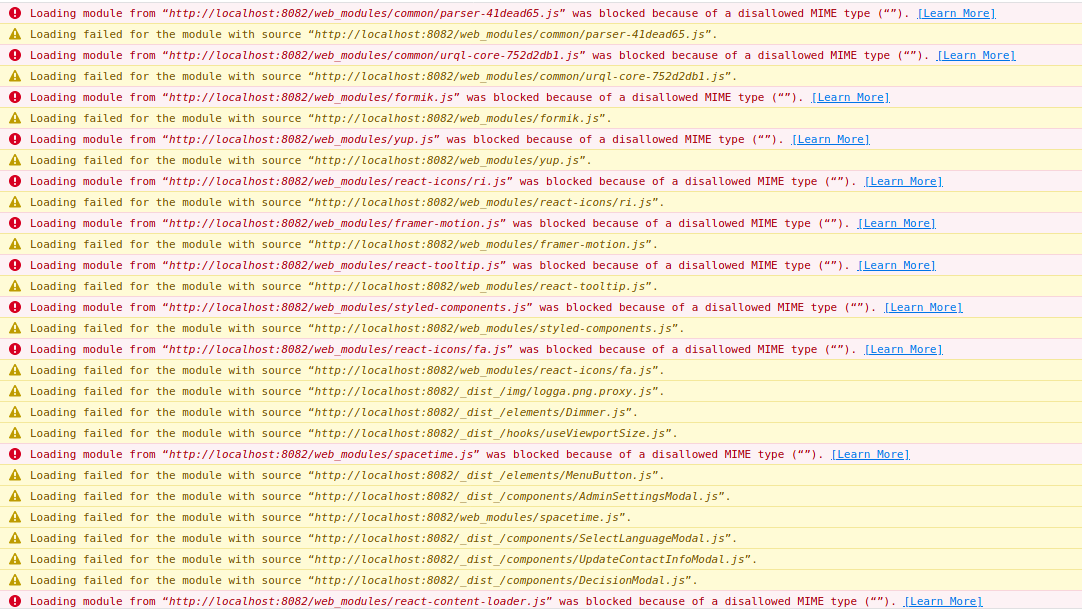Select the components/SelectLanguageModal.js source URL

pyautogui.click(x=522, y=538)
